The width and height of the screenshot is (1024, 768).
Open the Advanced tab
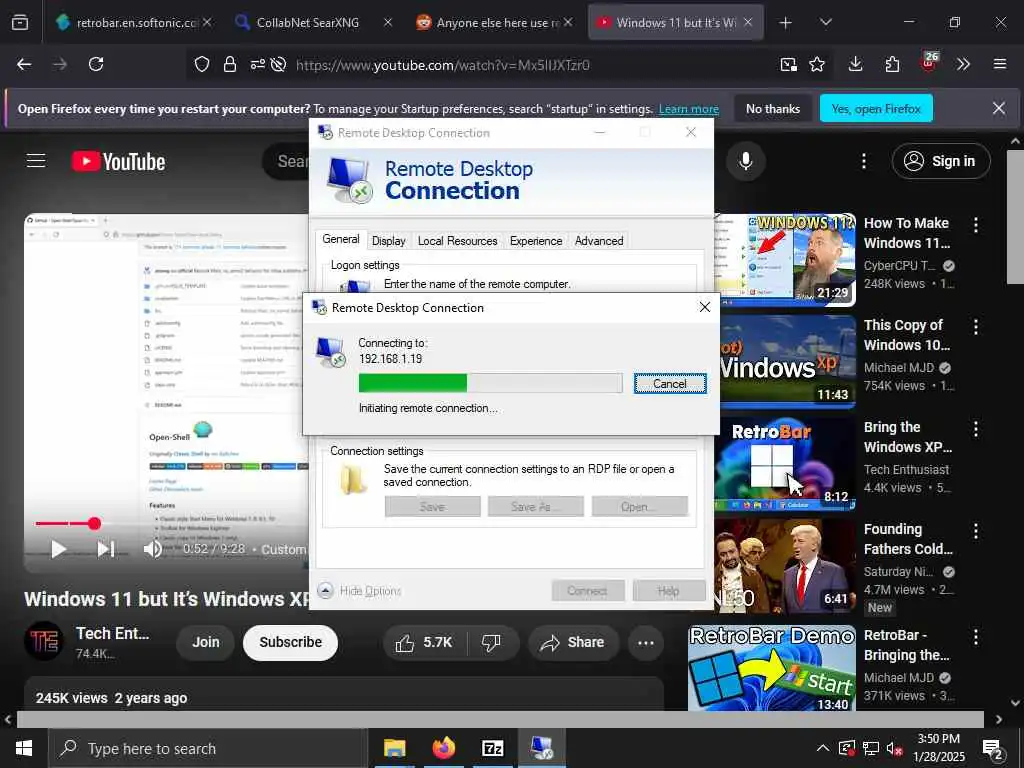[x=599, y=240]
